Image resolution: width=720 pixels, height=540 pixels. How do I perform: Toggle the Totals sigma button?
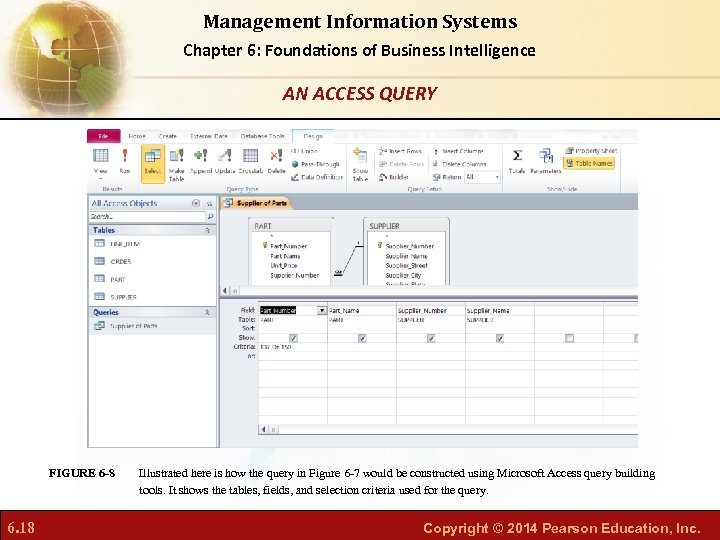pos(517,161)
